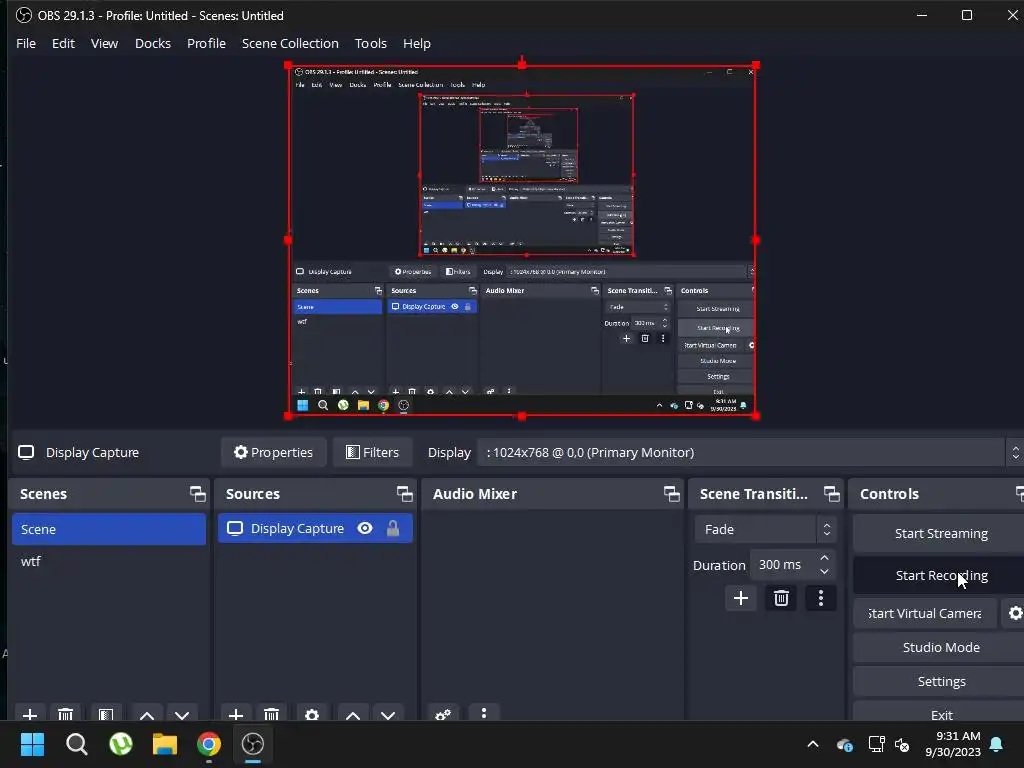
Task: Open the Display monitor dropdown
Action: point(750,452)
